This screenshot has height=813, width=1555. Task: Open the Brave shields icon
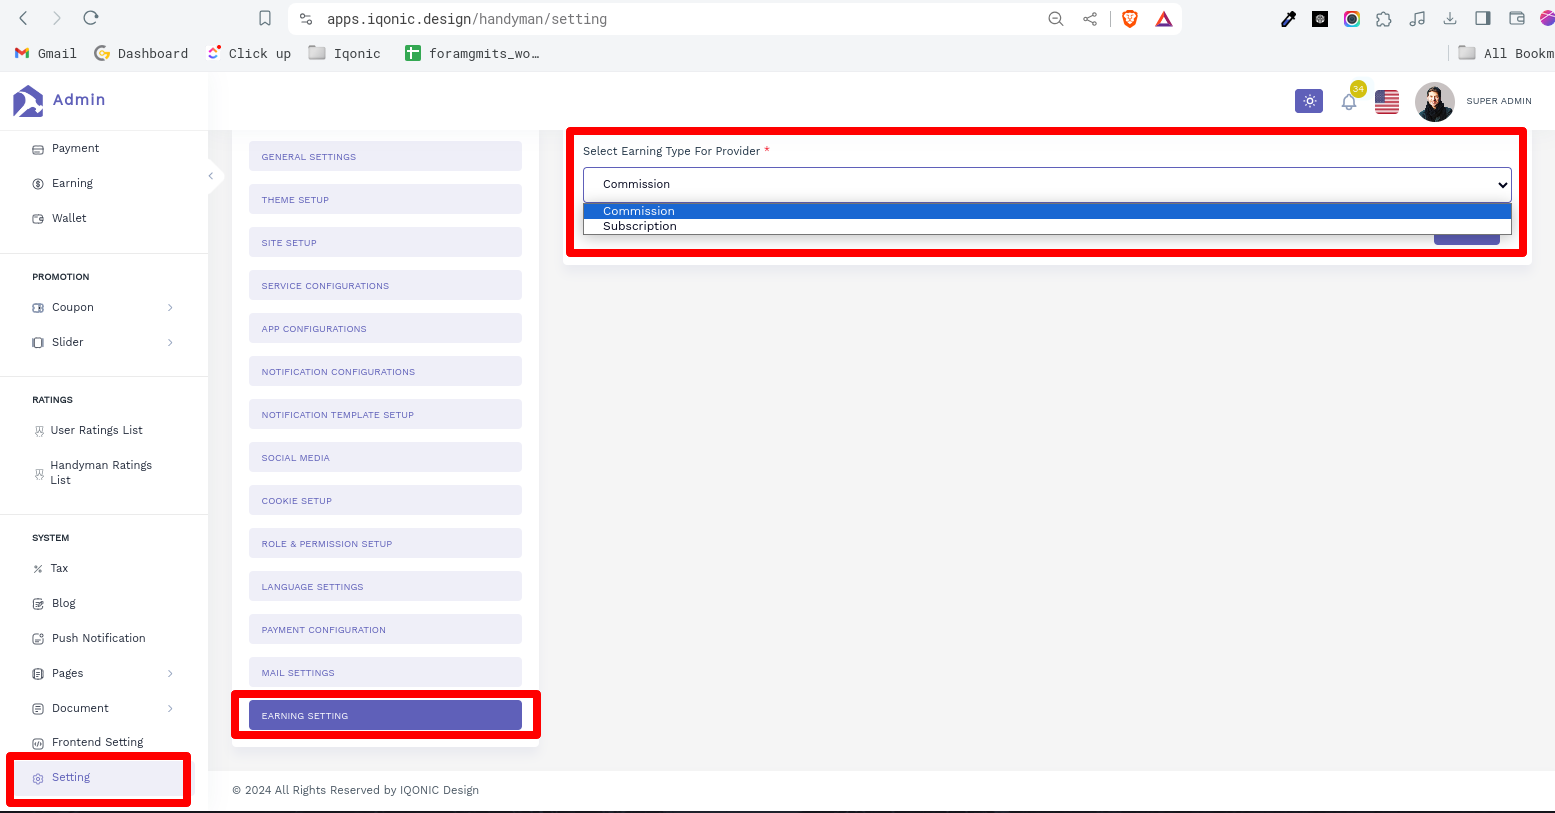click(x=1130, y=19)
